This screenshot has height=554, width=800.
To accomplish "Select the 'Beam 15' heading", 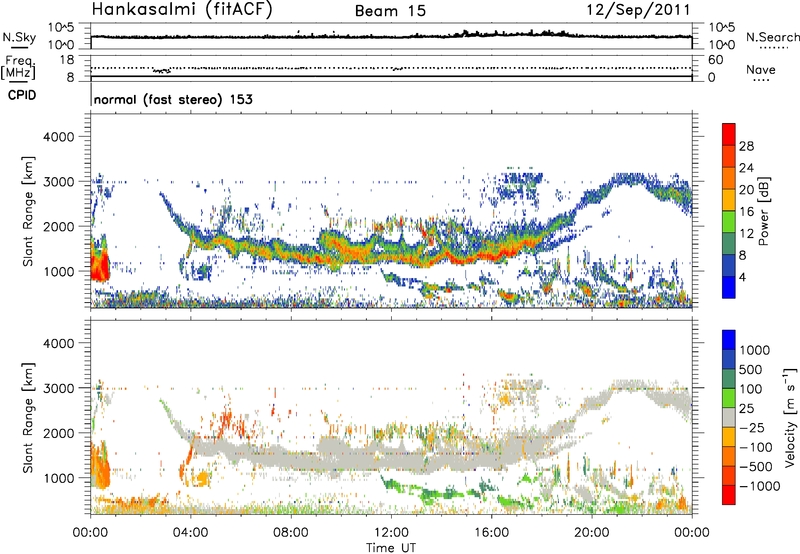I will (x=390, y=11).
